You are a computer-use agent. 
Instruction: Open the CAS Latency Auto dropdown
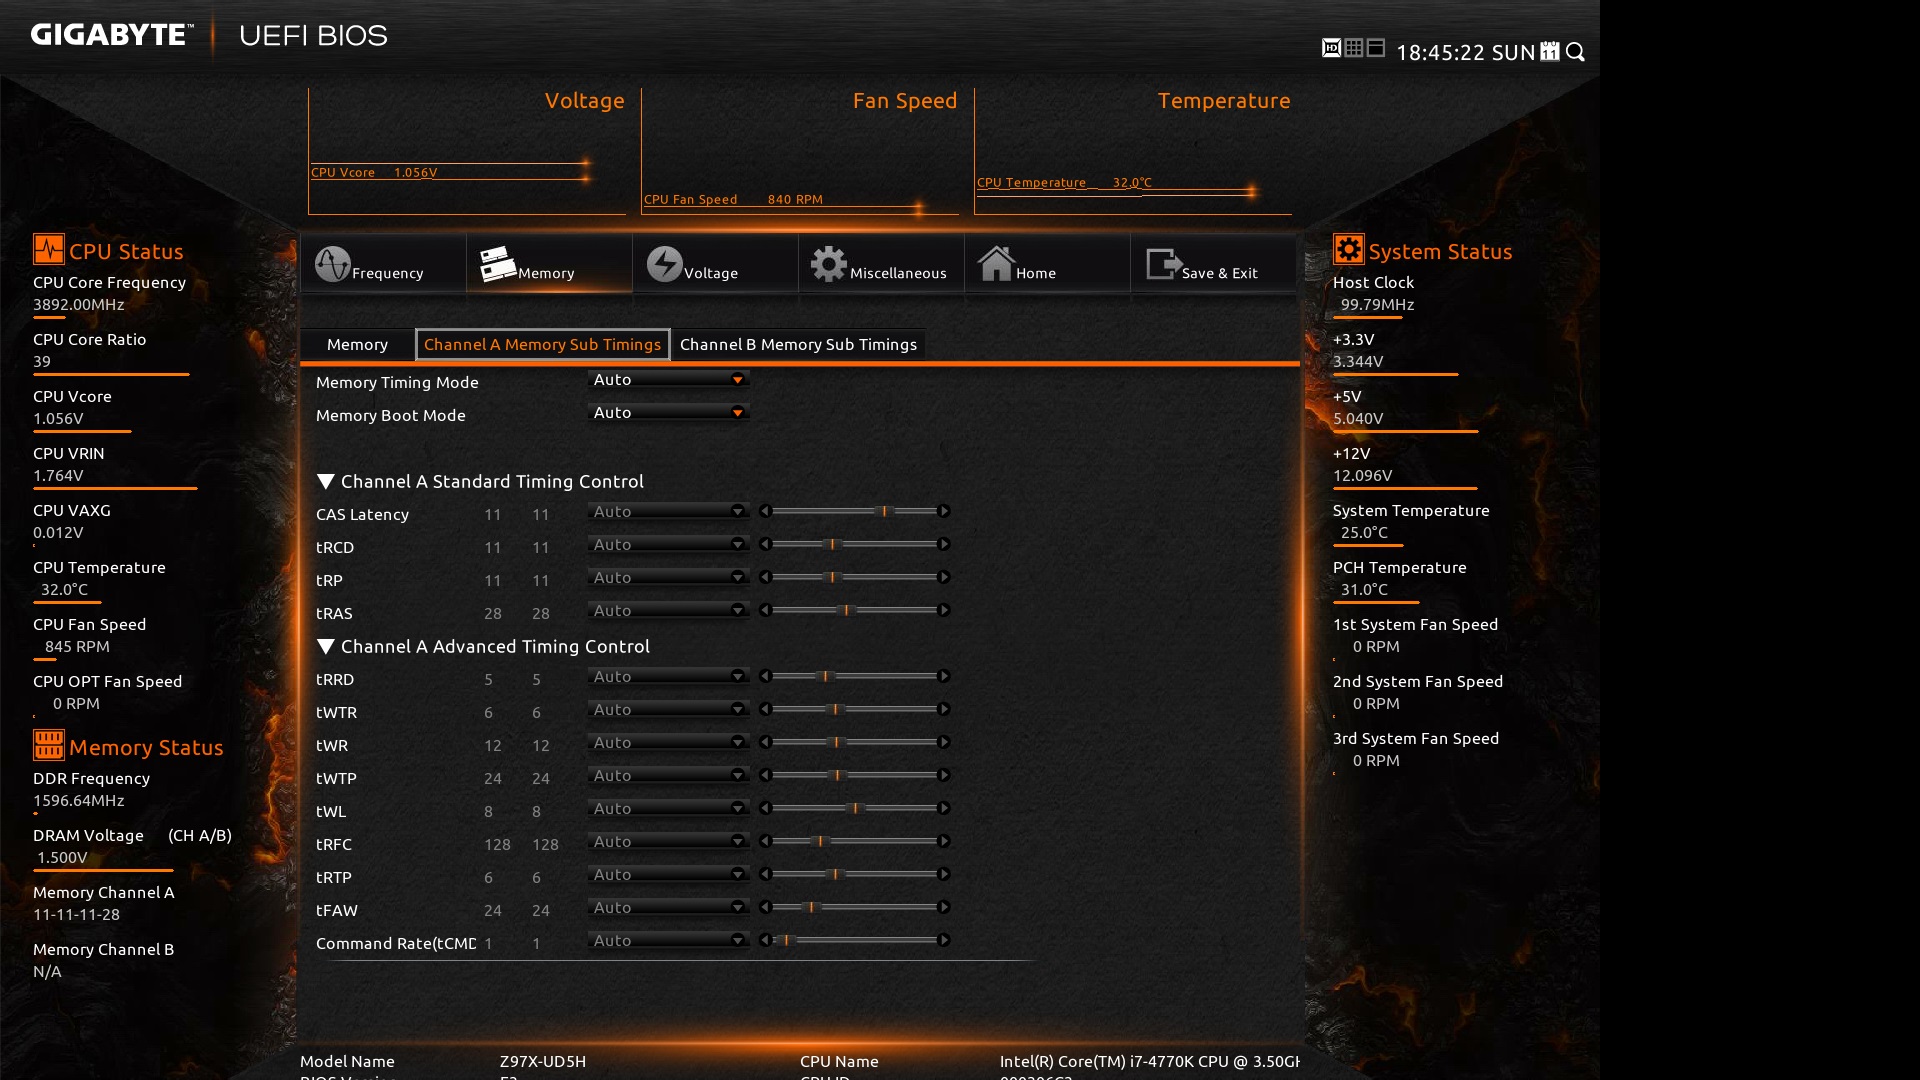tap(668, 512)
